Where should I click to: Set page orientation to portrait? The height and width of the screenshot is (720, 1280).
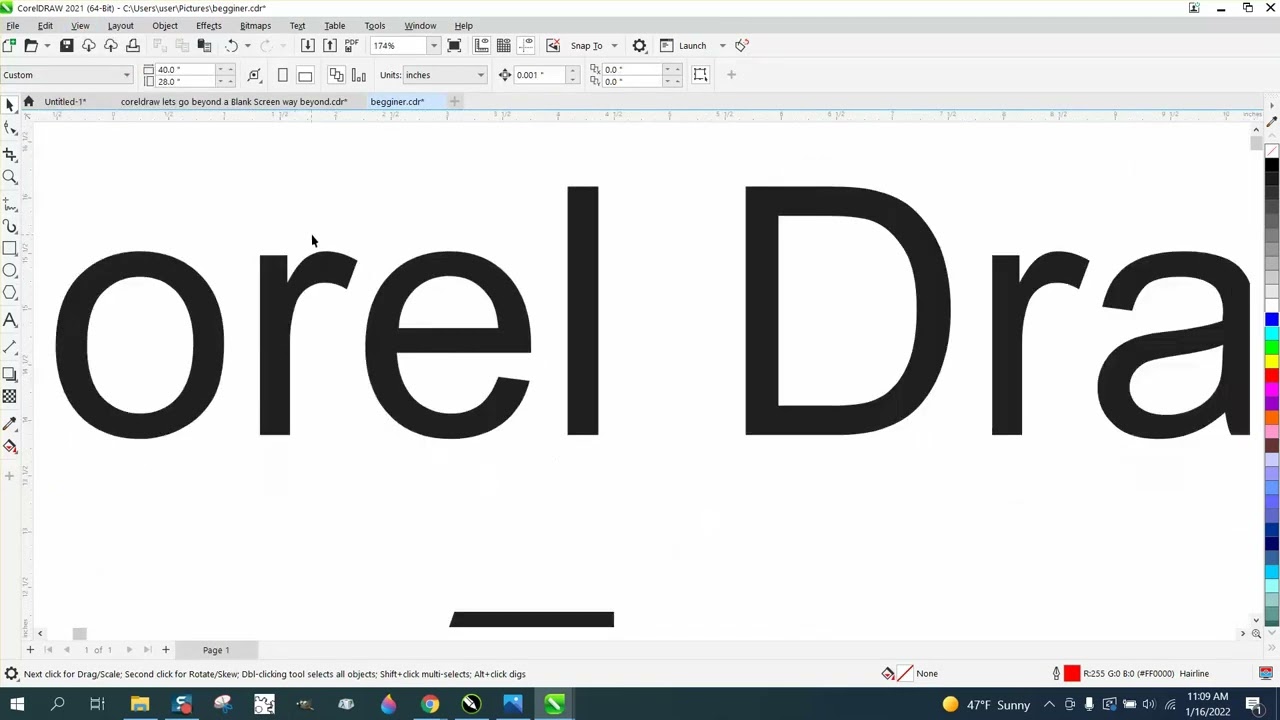click(282, 75)
